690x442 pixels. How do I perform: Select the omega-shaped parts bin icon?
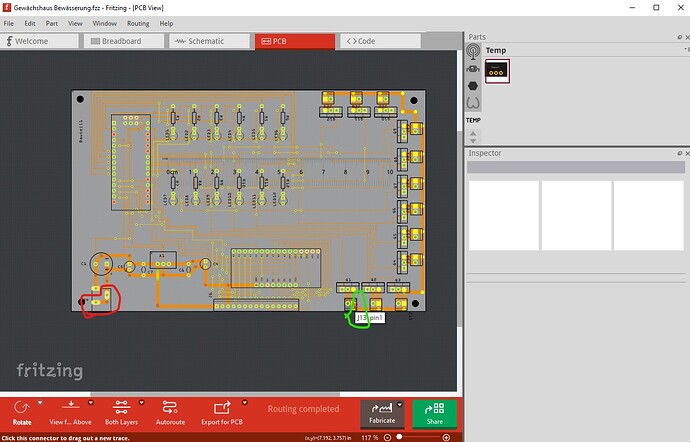pos(473,103)
